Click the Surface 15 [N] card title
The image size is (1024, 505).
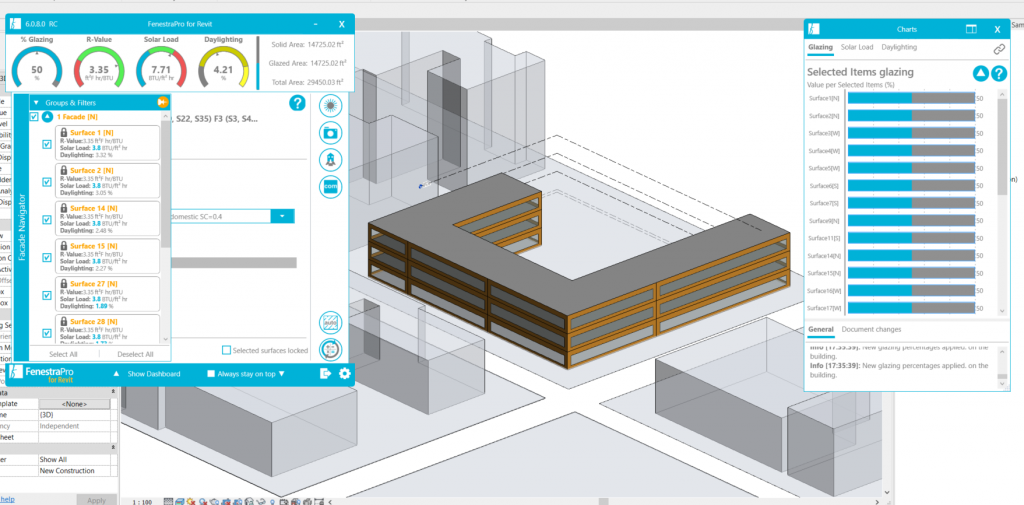pos(94,246)
